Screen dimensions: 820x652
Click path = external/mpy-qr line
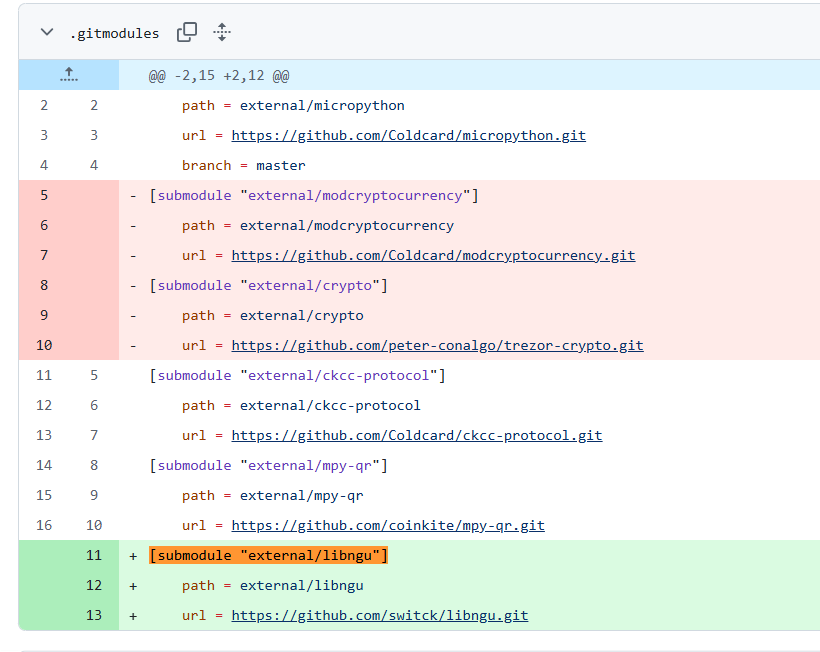pos(272,496)
